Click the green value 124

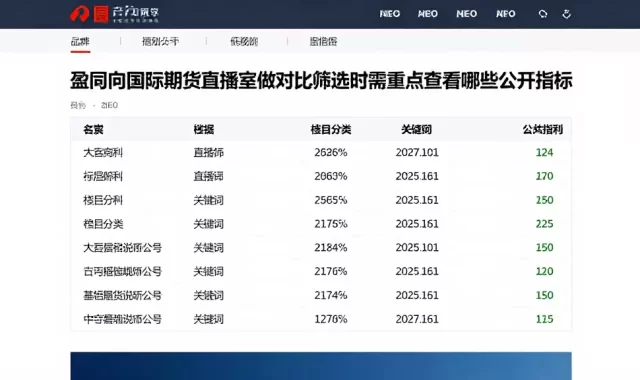click(544, 152)
